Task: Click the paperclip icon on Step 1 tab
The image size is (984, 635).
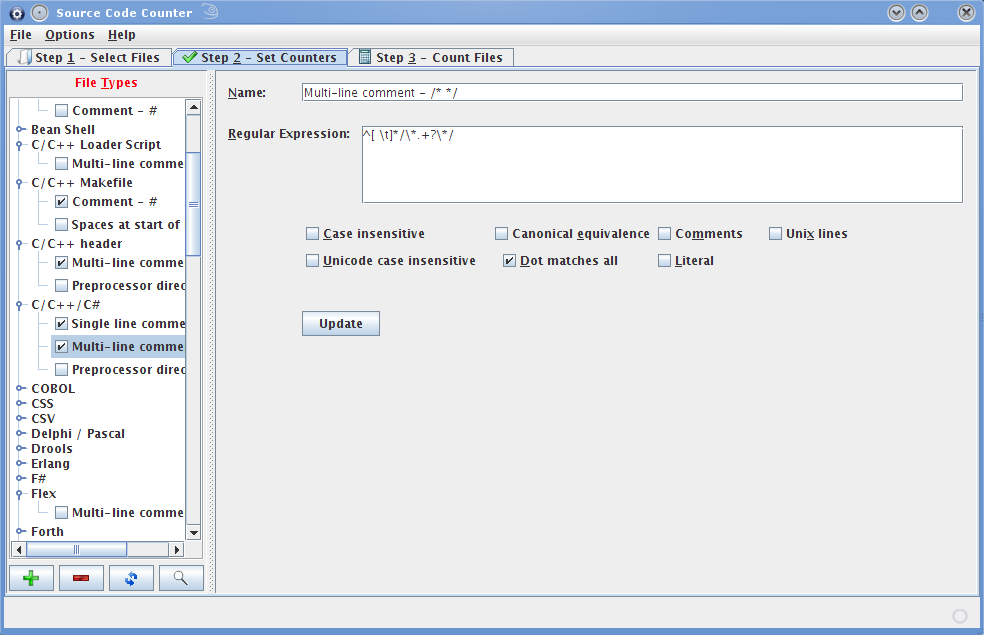Action: (24, 57)
